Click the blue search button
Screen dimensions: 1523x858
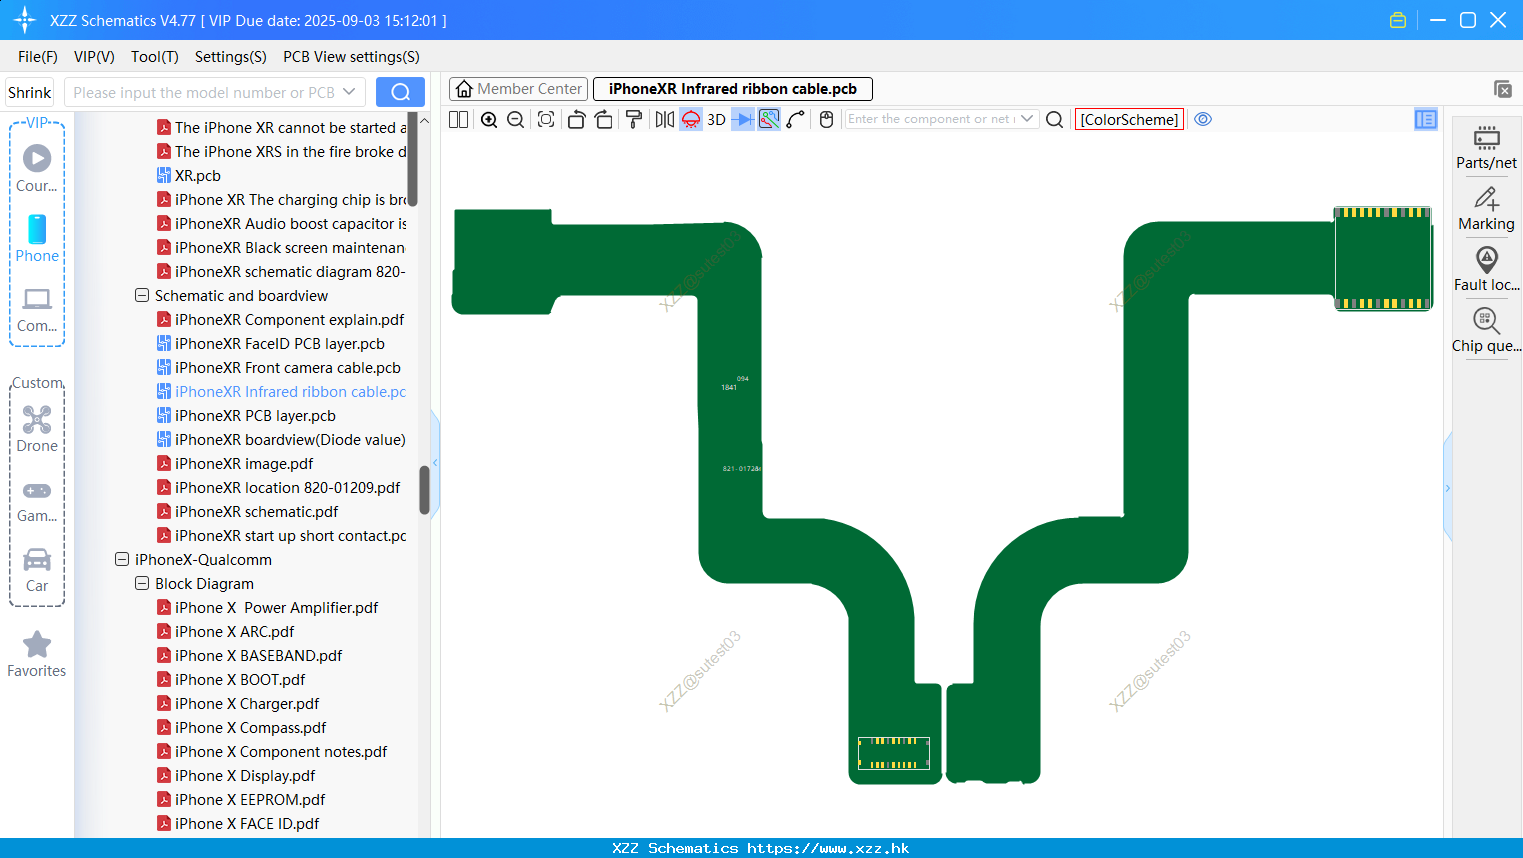click(x=400, y=92)
